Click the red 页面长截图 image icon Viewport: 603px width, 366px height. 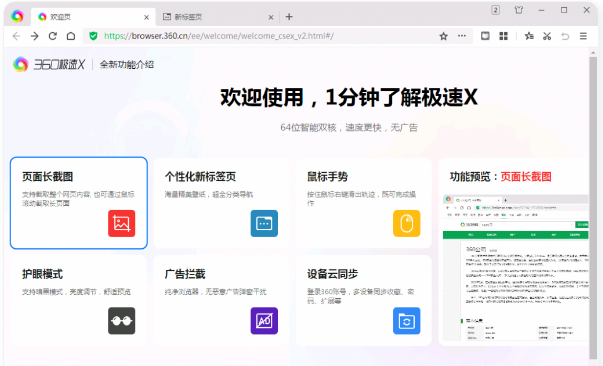point(122,223)
